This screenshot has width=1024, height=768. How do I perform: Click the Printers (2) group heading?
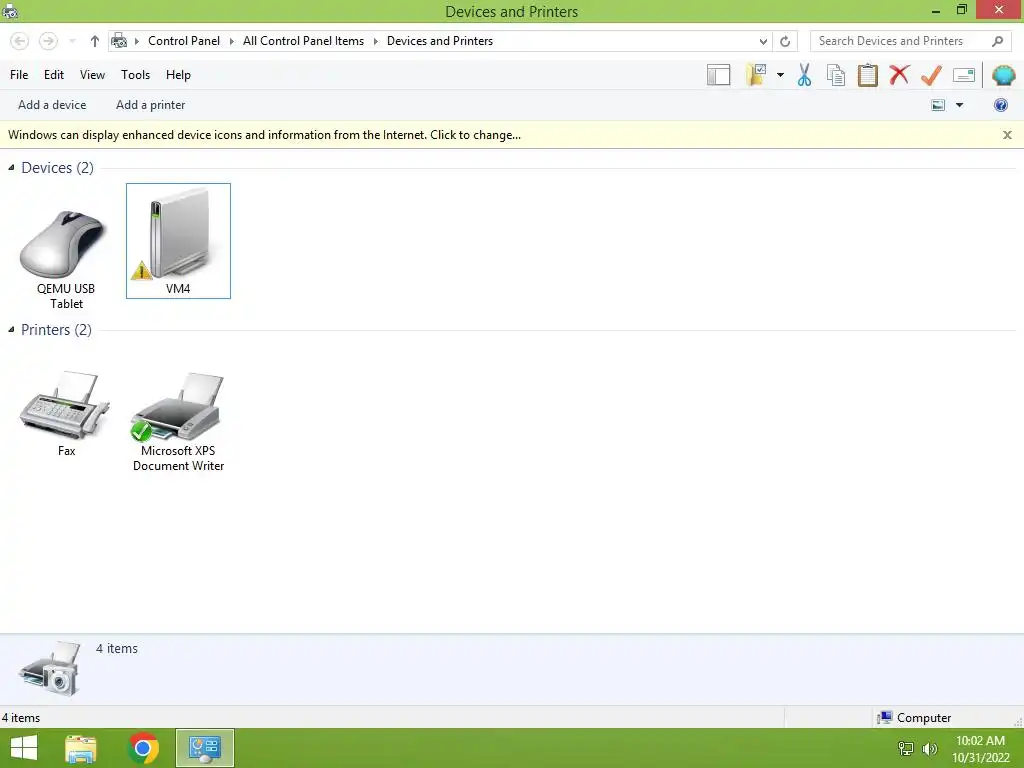(x=56, y=330)
